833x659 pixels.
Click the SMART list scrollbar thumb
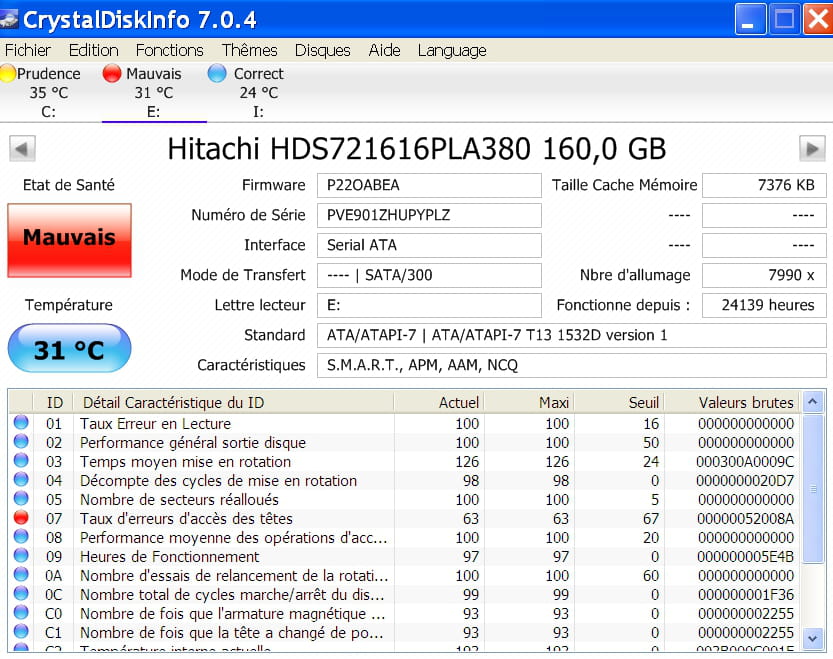coord(813,488)
